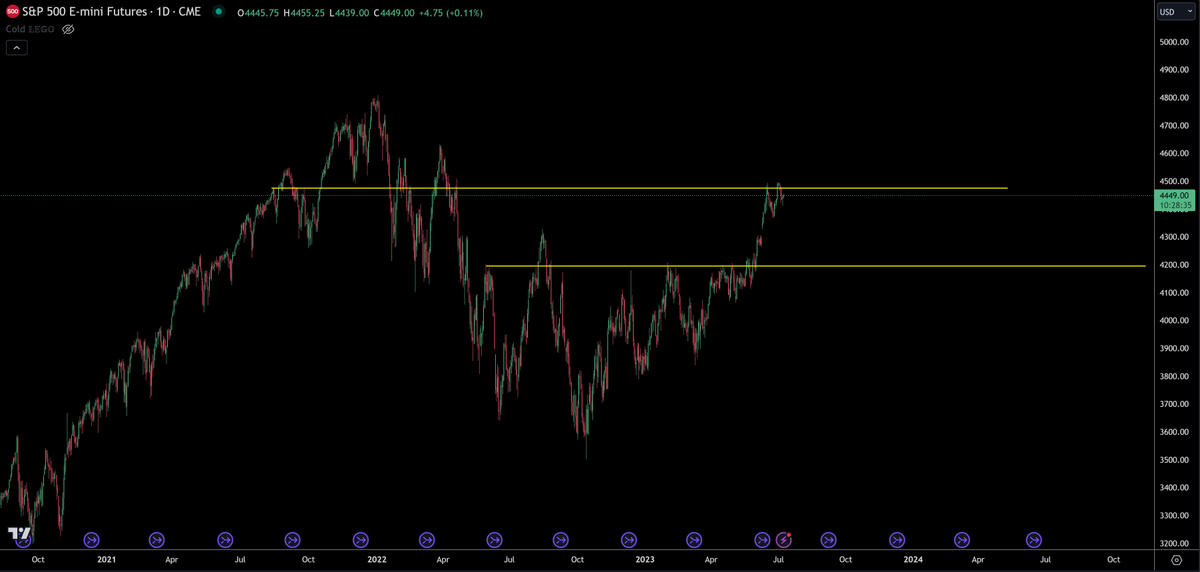Click the rollover marker just left of 2021 label
The width and height of the screenshot is (1200, 572).
pyautogui.click(x=91, y=539)
